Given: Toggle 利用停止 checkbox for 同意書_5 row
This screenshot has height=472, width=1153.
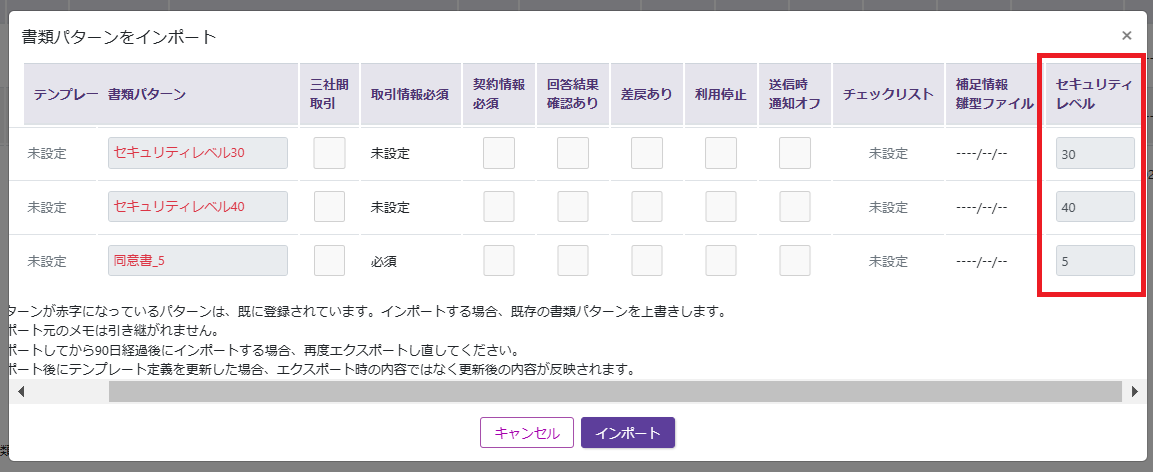Looking at the screenshot, I should pos(721,261).
